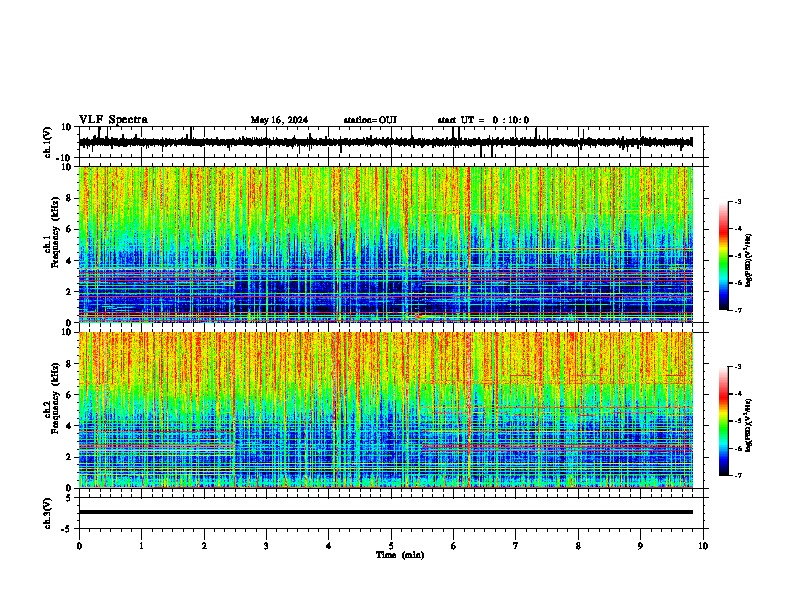Click time axis tick label "6"
792x612 pixels.
[x=454, y=546]
